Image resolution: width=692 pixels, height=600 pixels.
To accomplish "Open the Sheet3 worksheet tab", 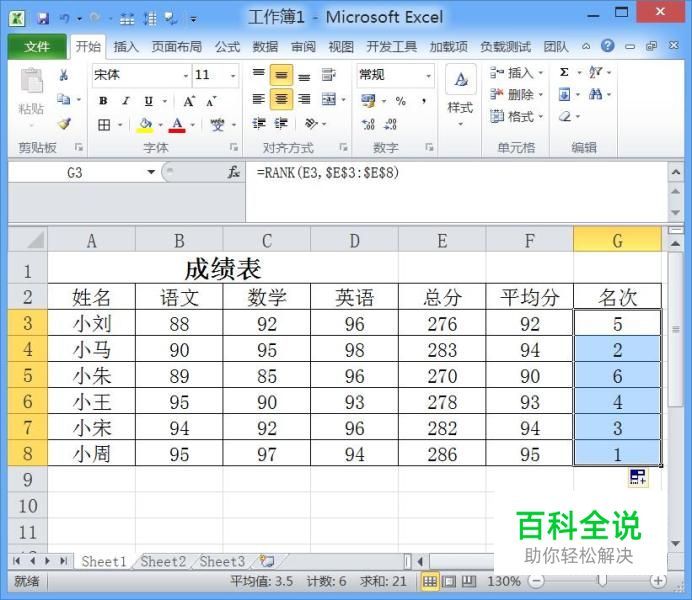I will tap(222, 561).
